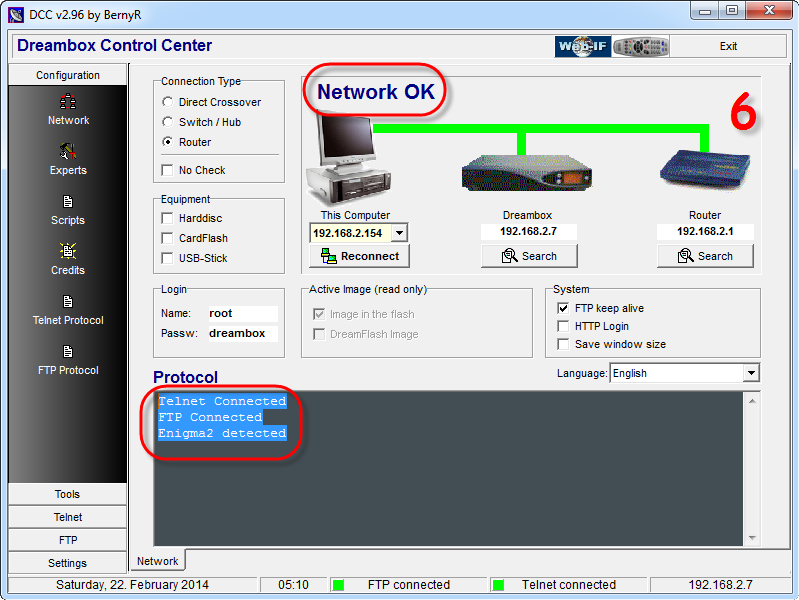The width and height of the screenshot is (799, 600).
Task: Click the DCC title bar app icon
Action: pos(16,15)
